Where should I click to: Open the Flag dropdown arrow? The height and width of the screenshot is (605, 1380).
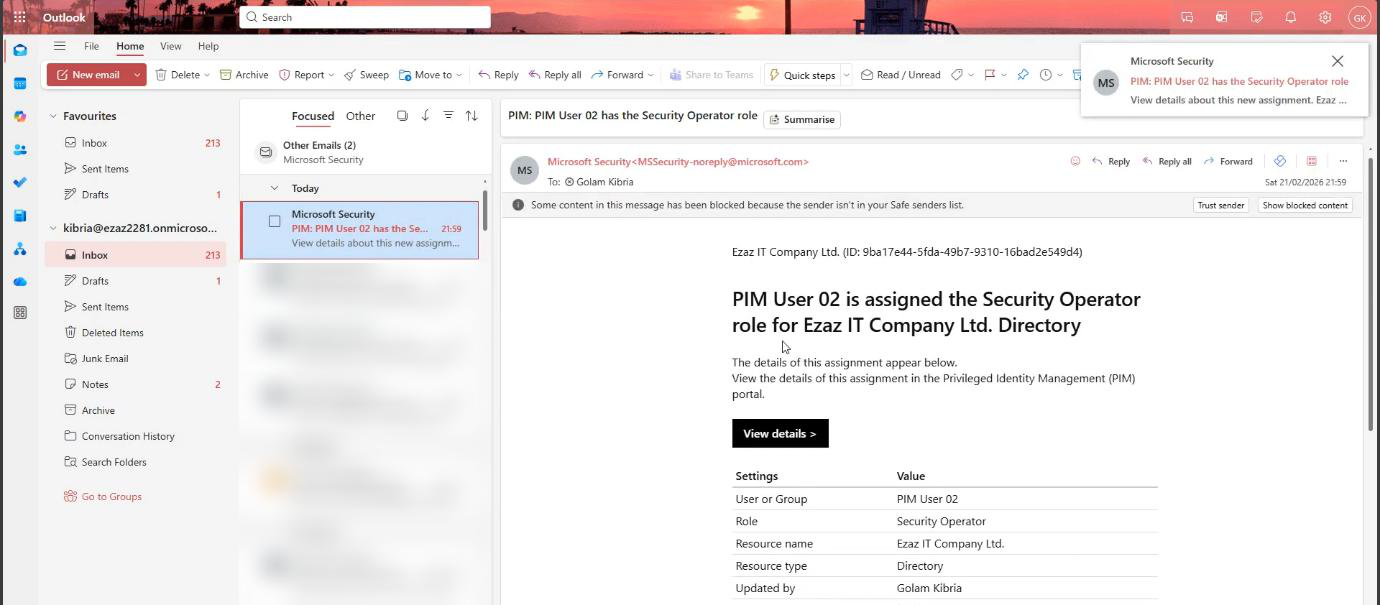point(1004,75)
